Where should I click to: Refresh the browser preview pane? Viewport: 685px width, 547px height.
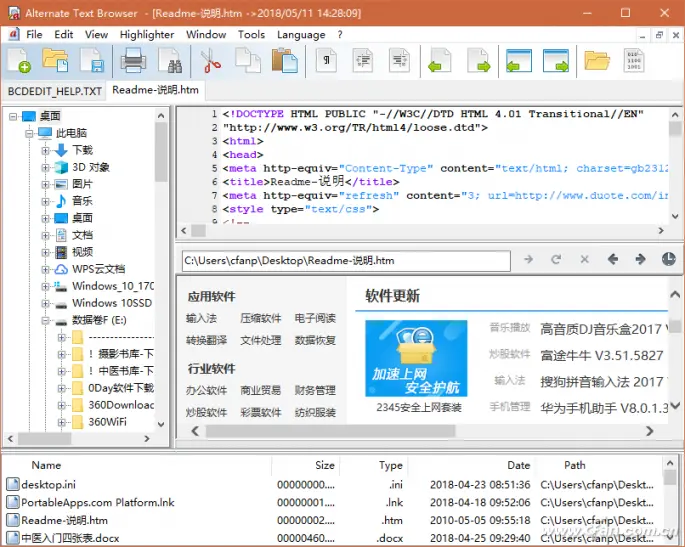tap(556, 260)
